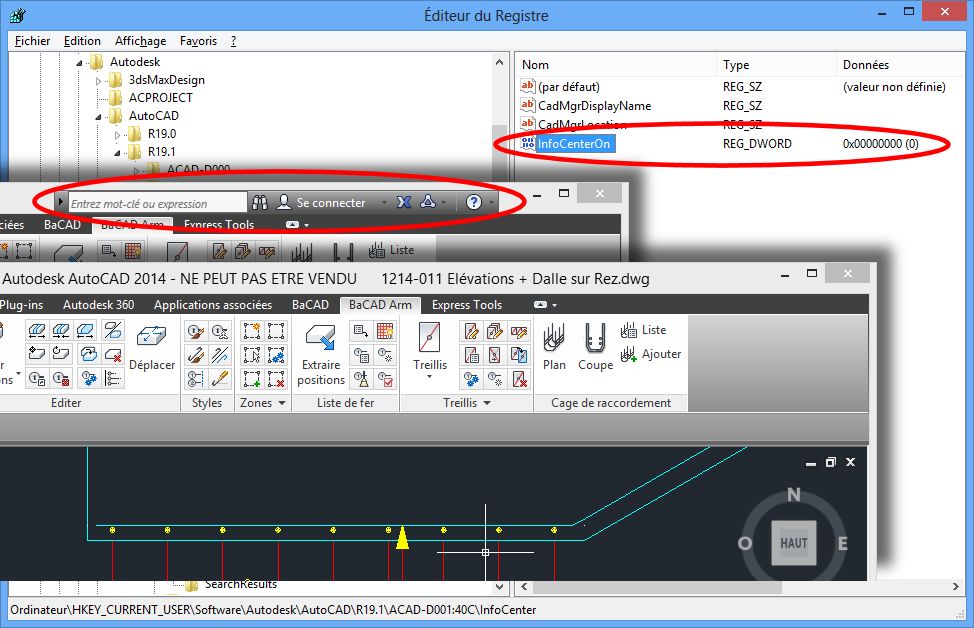
Task: Click the tree pane scroll-up arrow
Action: pos(499,62)
